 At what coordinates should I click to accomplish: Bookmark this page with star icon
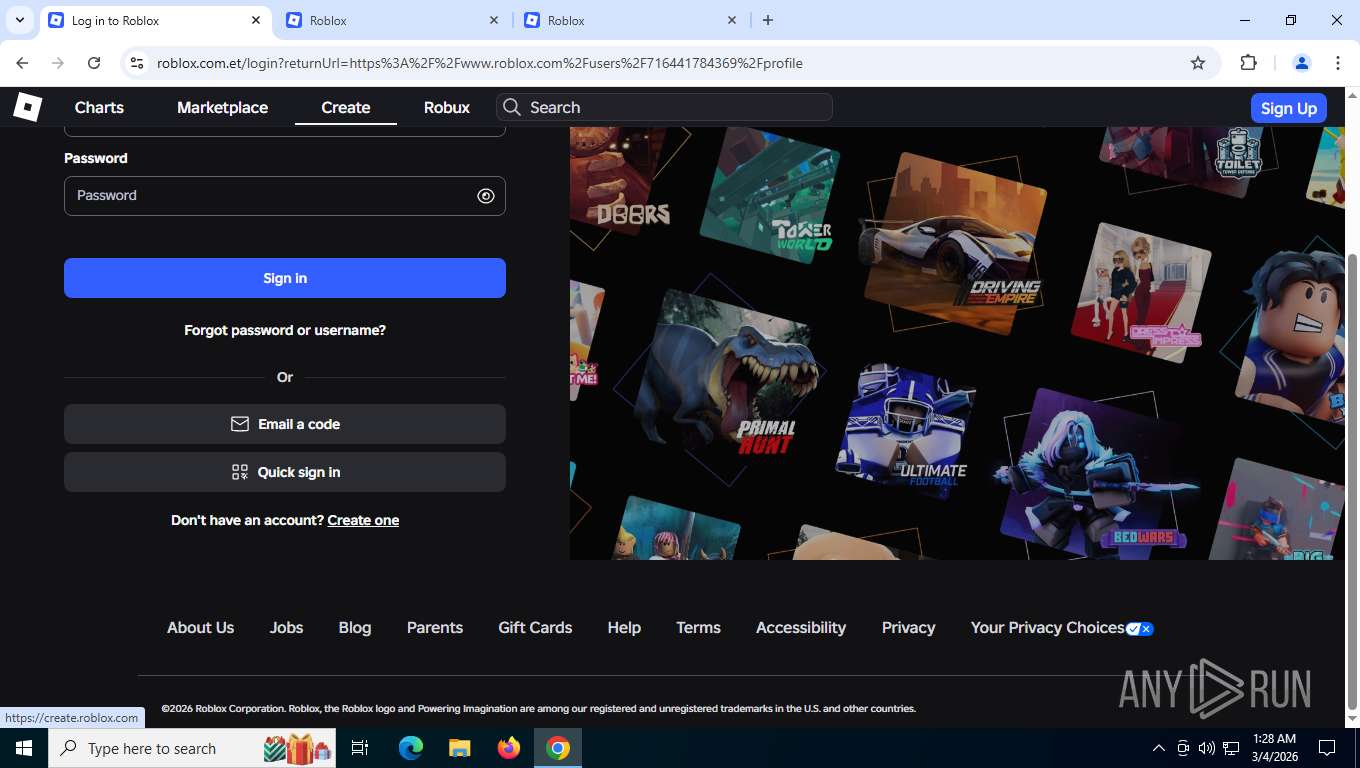(x=1198, y=63)
